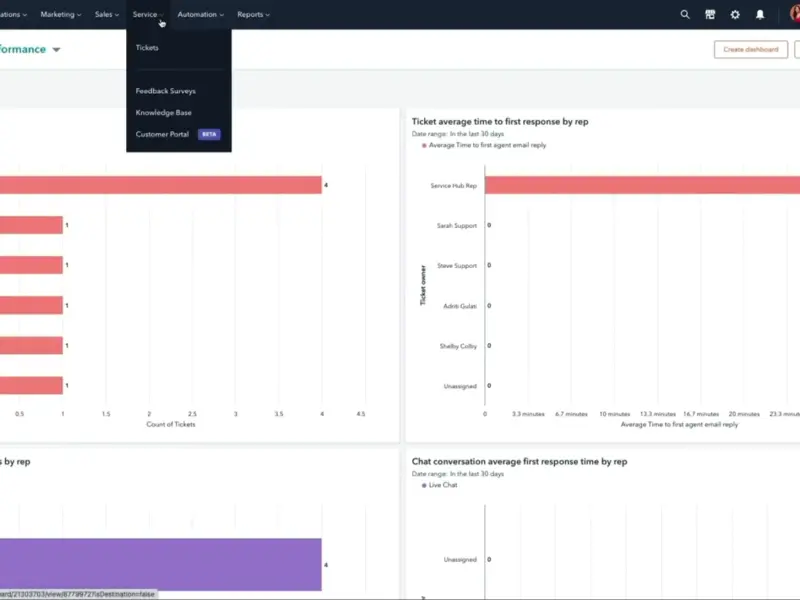Open the Marketing menu dropdown

pyautogui.click(x=61, y=15)
